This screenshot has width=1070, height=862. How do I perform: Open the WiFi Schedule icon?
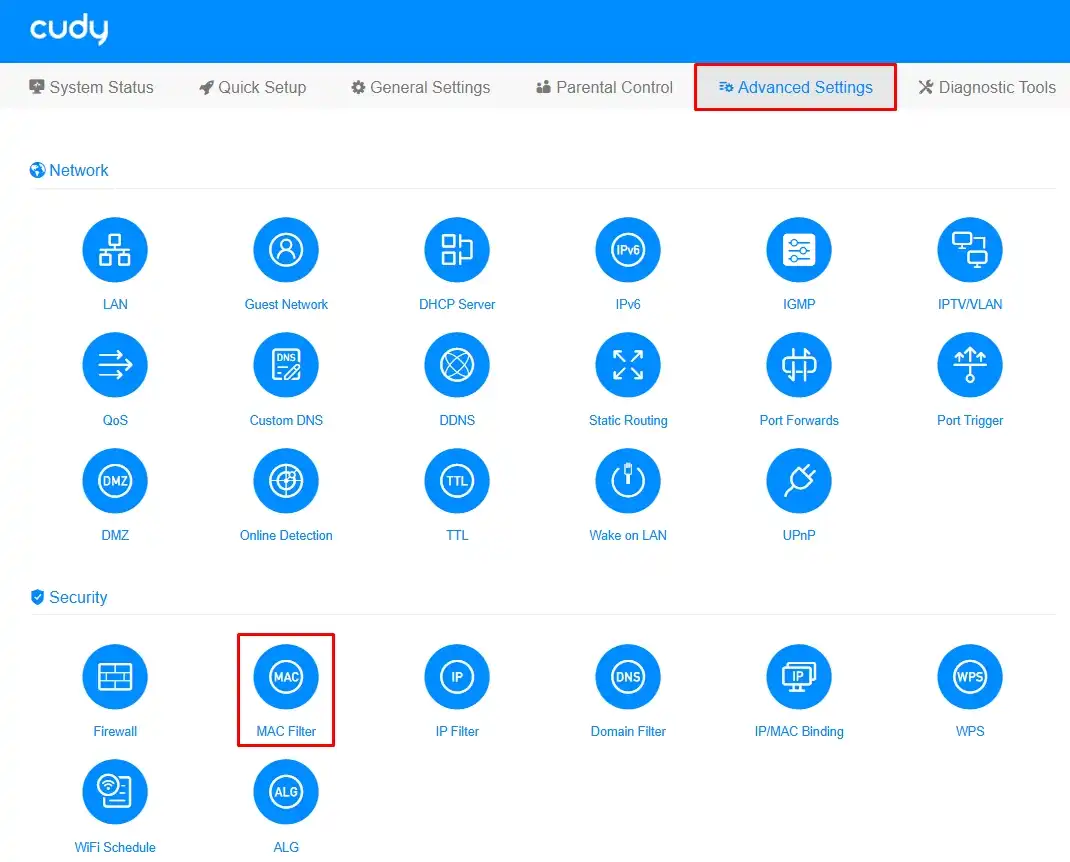coord(115,792)
